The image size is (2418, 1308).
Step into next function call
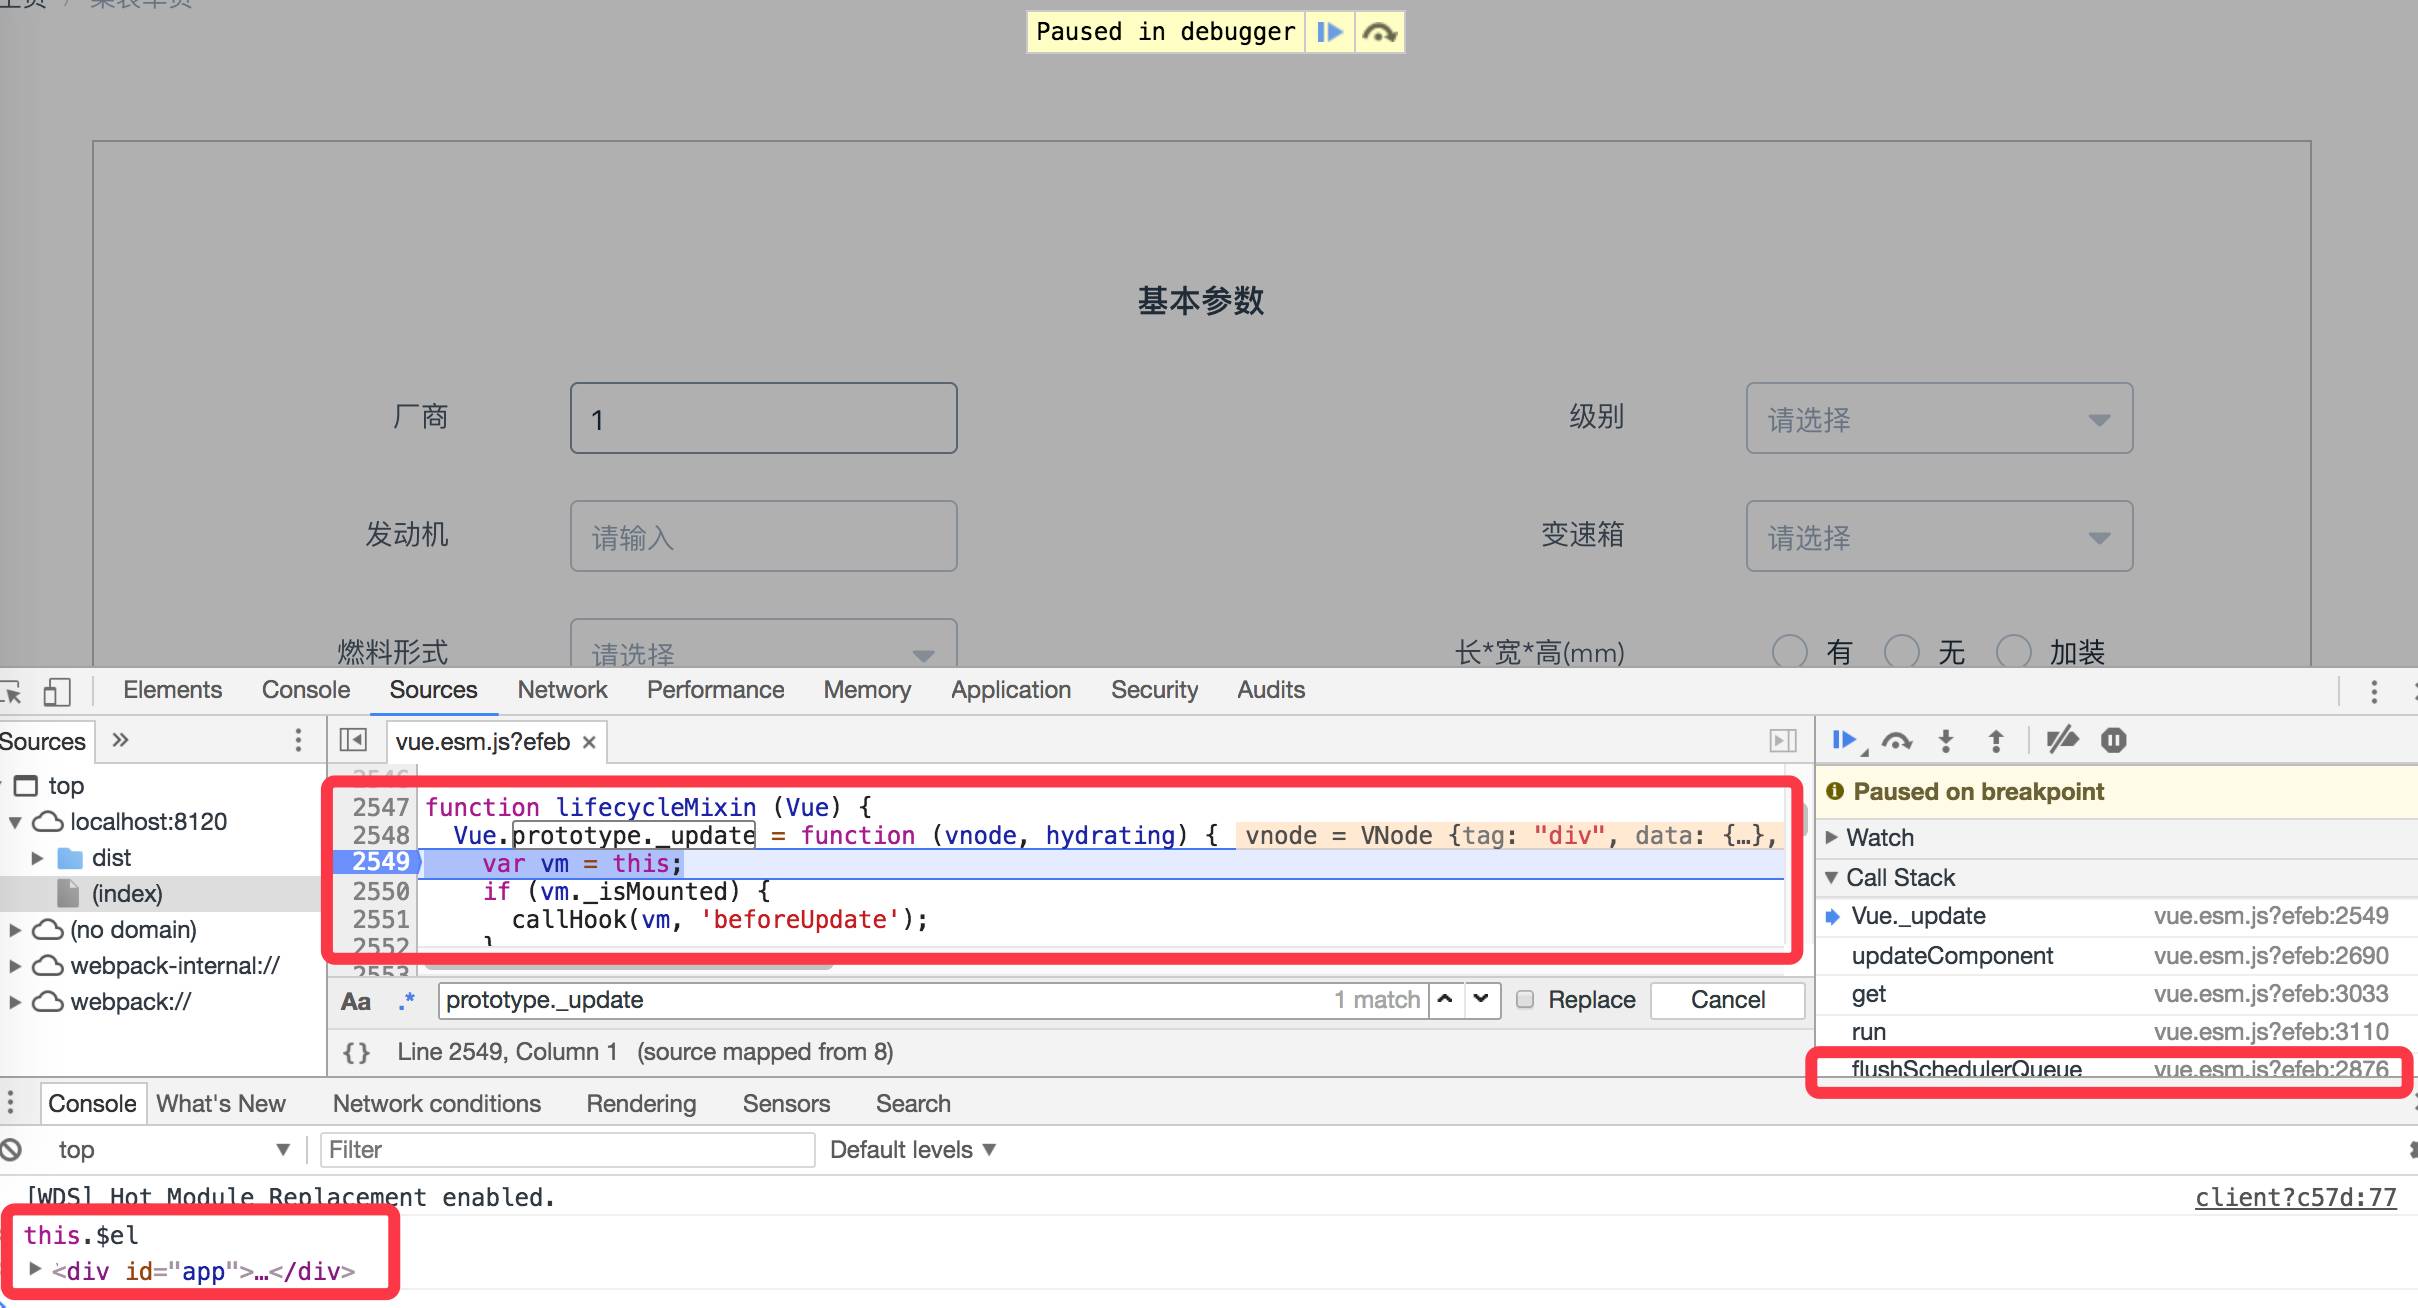[x=1945, y=741]
